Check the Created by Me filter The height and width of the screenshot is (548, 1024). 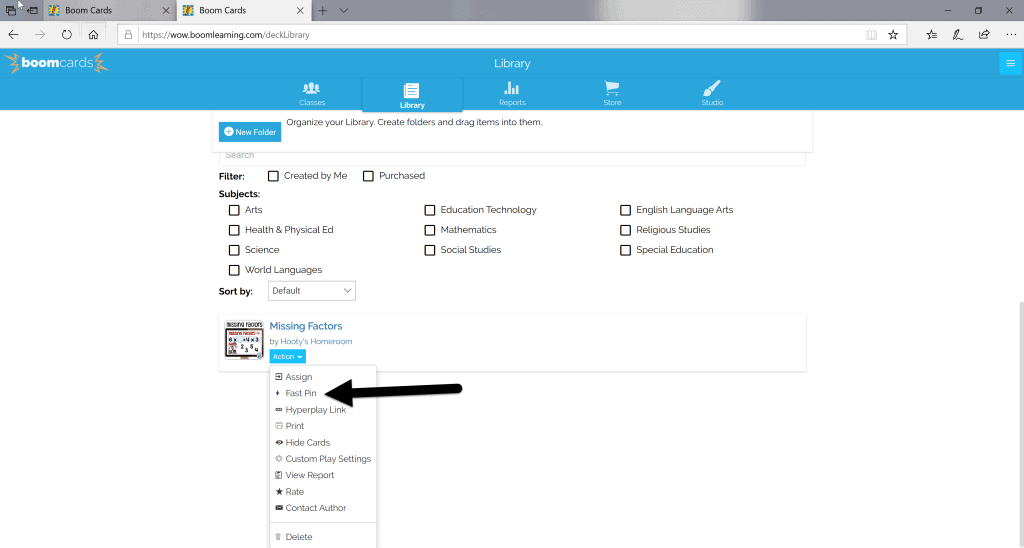click(x=273, y=176)
